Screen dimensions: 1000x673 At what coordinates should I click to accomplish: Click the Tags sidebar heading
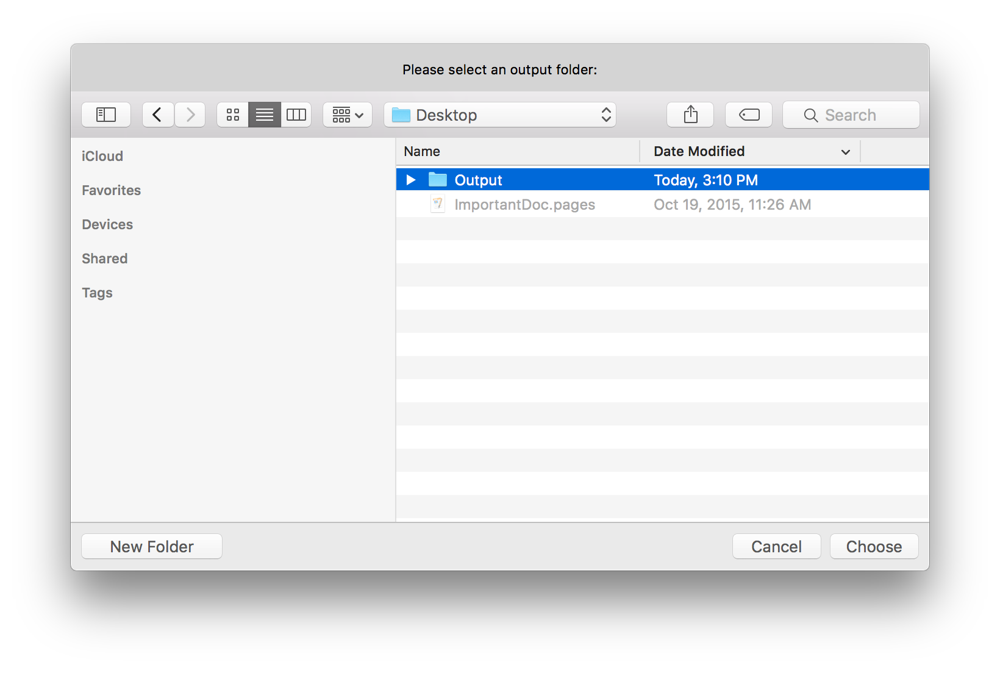tap(97, 293)
